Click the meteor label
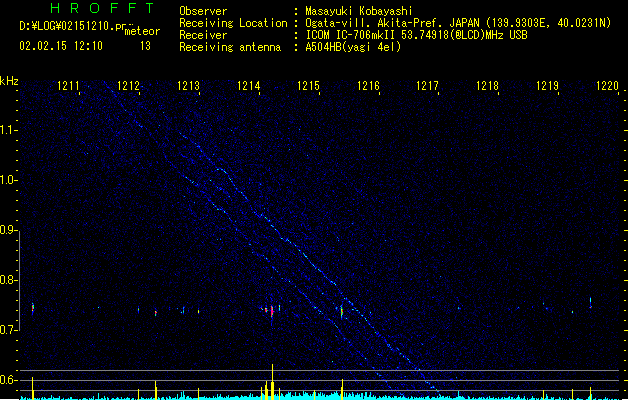This screenshot has width=629, height=400. click(x=142, y=31)
